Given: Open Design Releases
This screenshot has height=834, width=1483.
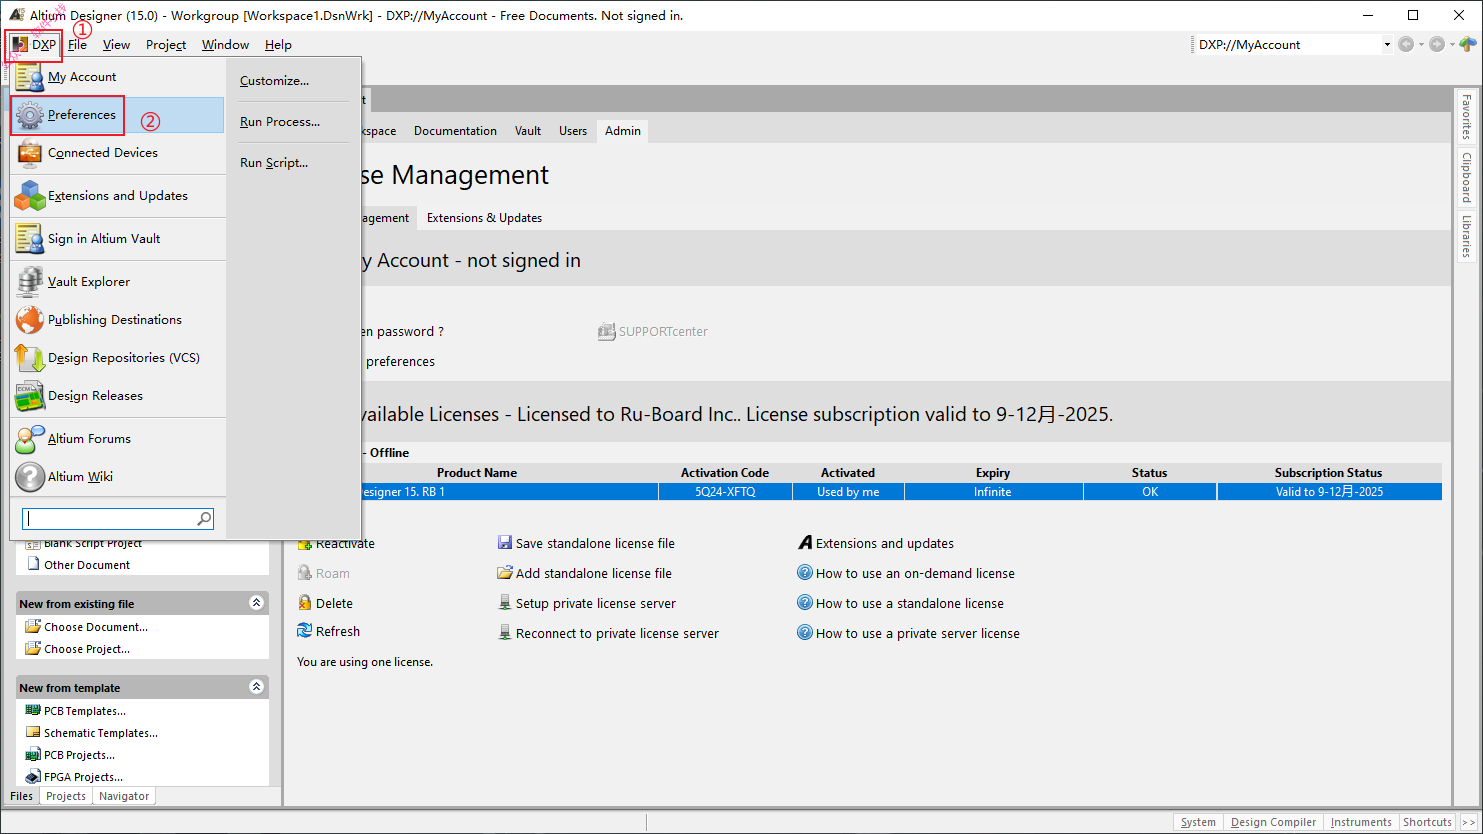Looking at the screenshot, I should [118, 396].
